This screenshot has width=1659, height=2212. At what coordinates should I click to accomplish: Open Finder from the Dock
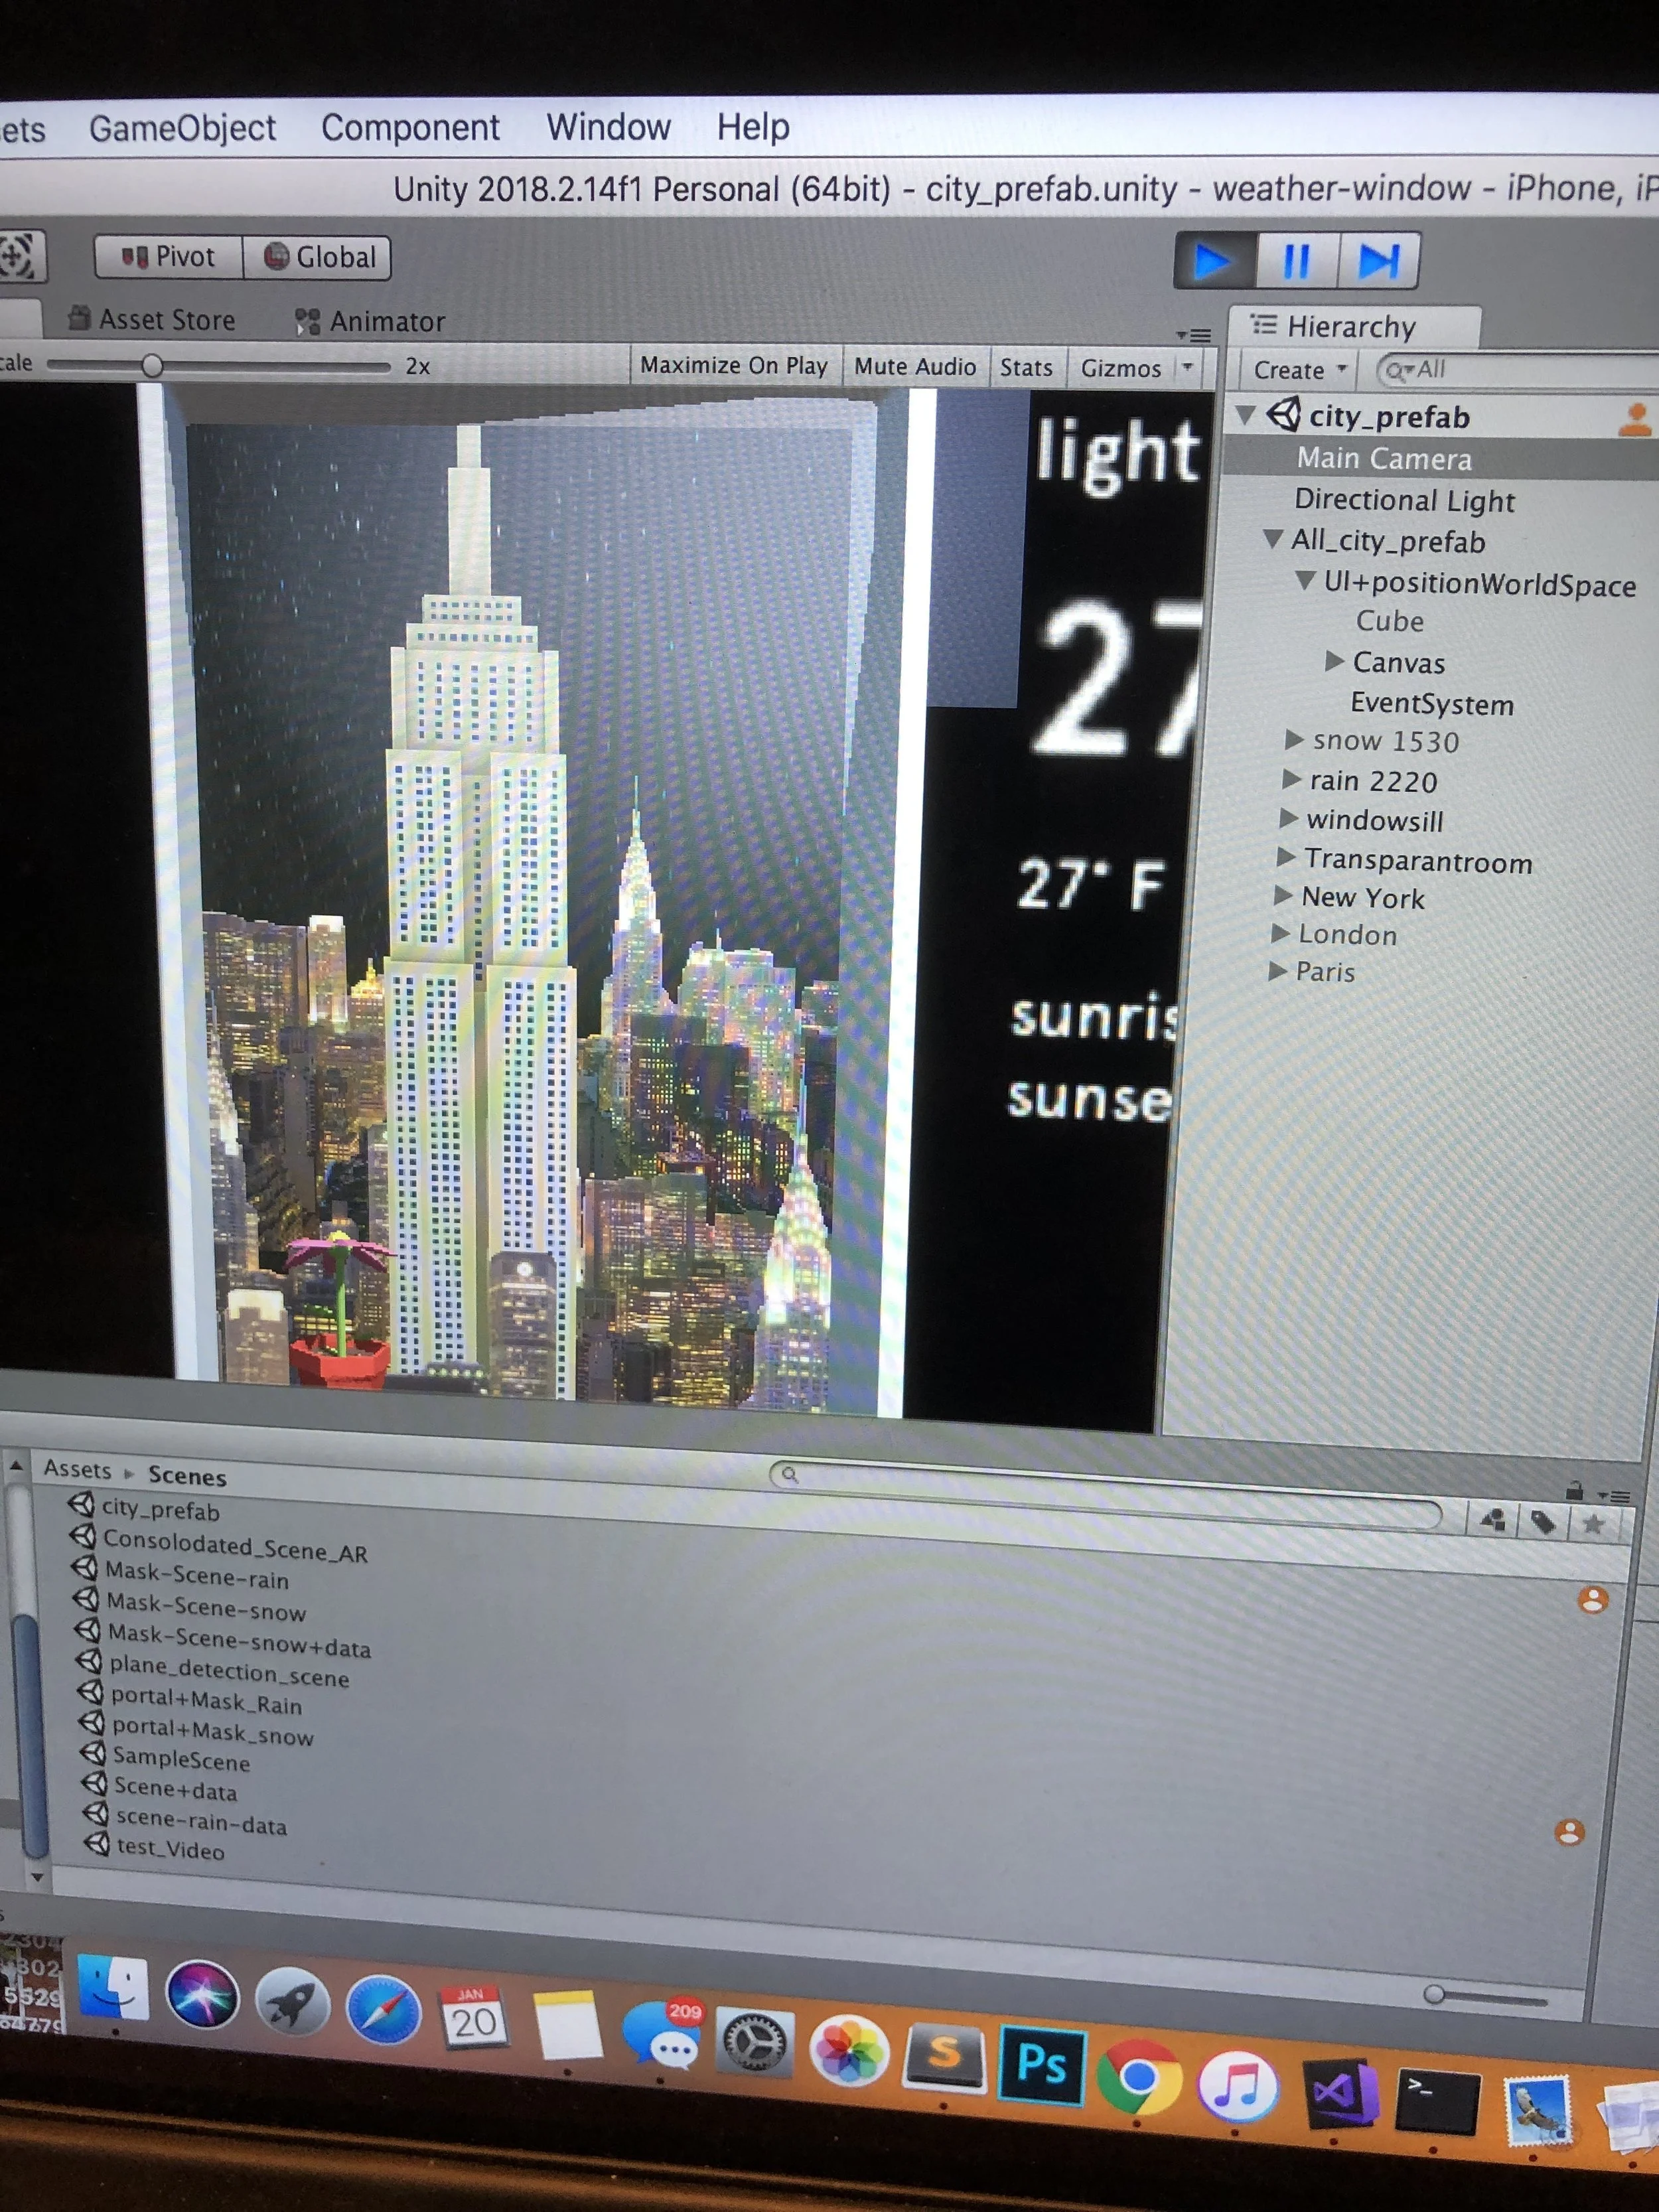[x=112, y=1988]
